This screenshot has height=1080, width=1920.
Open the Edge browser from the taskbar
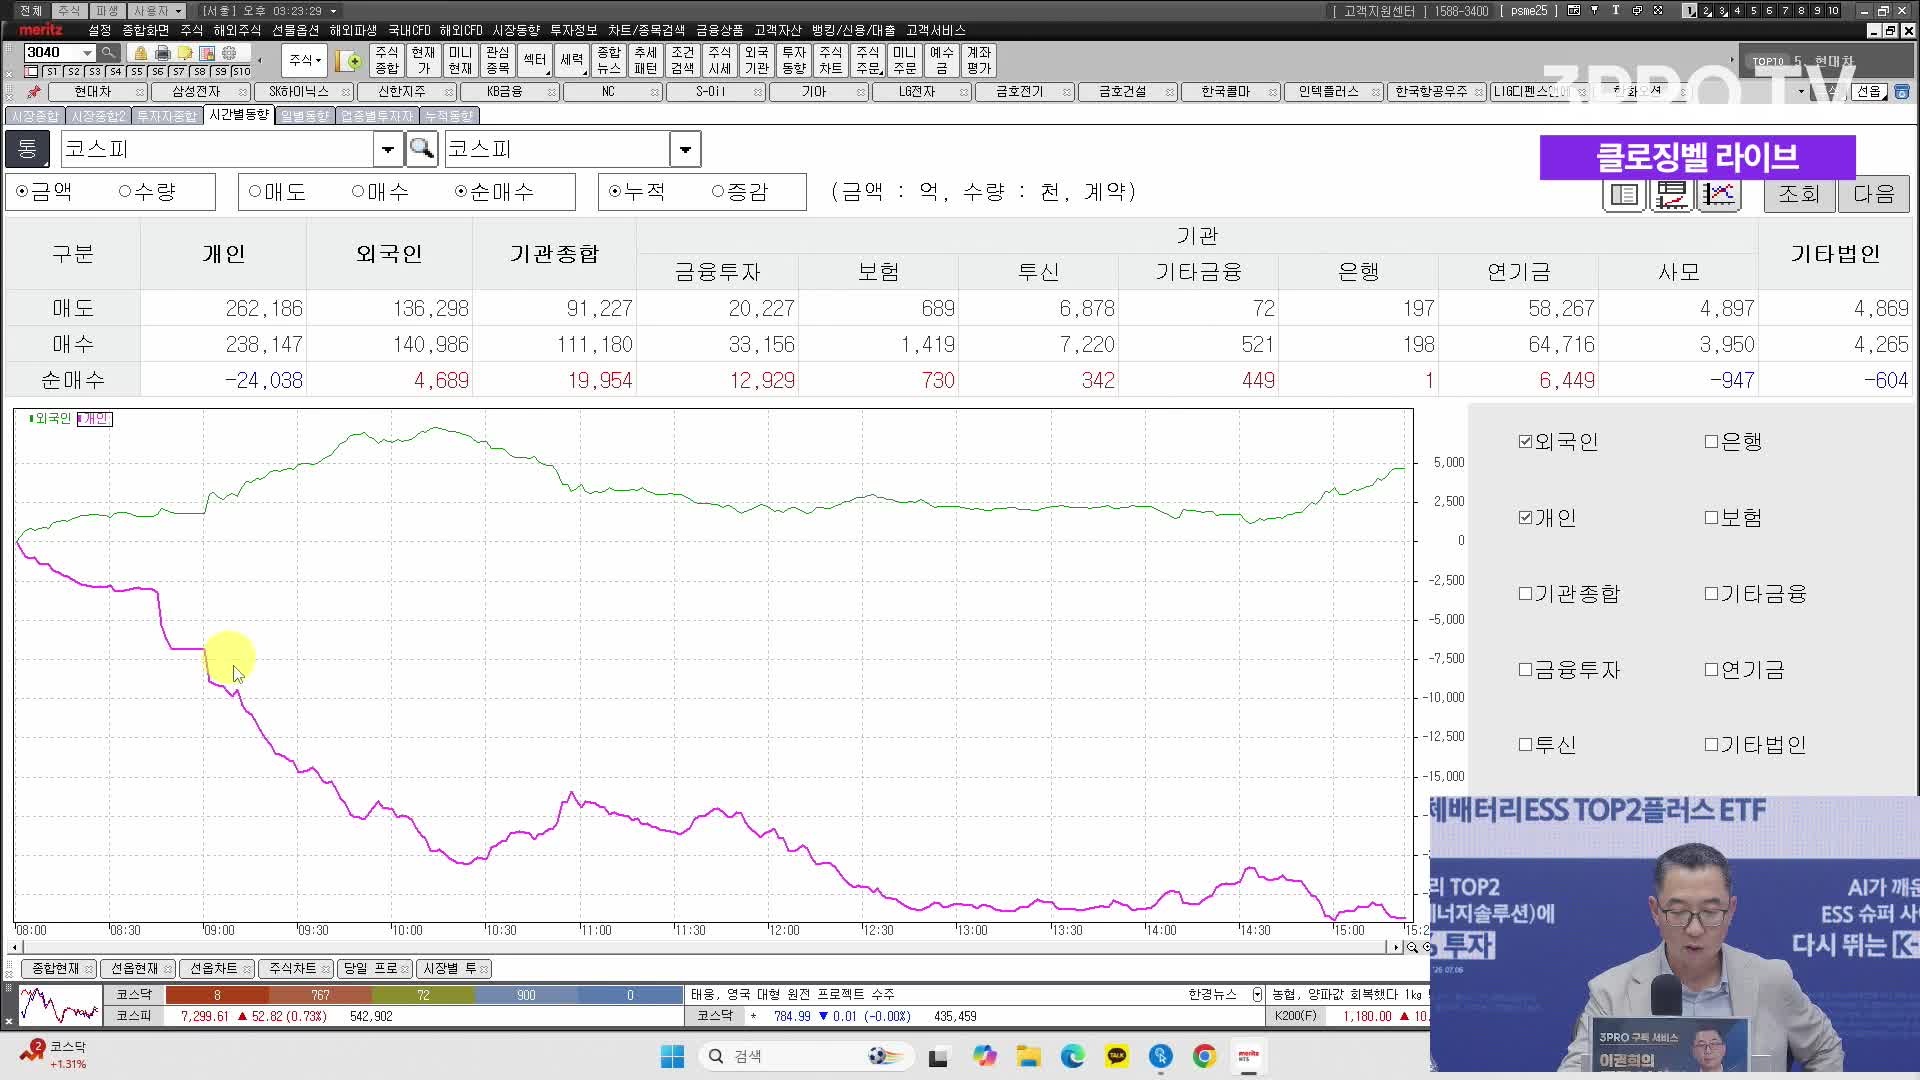click(x=1073, y=1056)
